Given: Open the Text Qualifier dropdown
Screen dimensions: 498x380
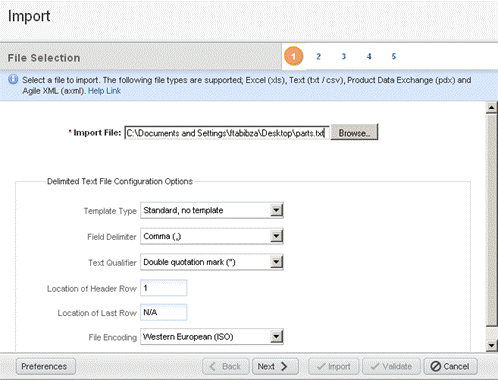Looking at the screenshot, I should click(x=212, y=262).
